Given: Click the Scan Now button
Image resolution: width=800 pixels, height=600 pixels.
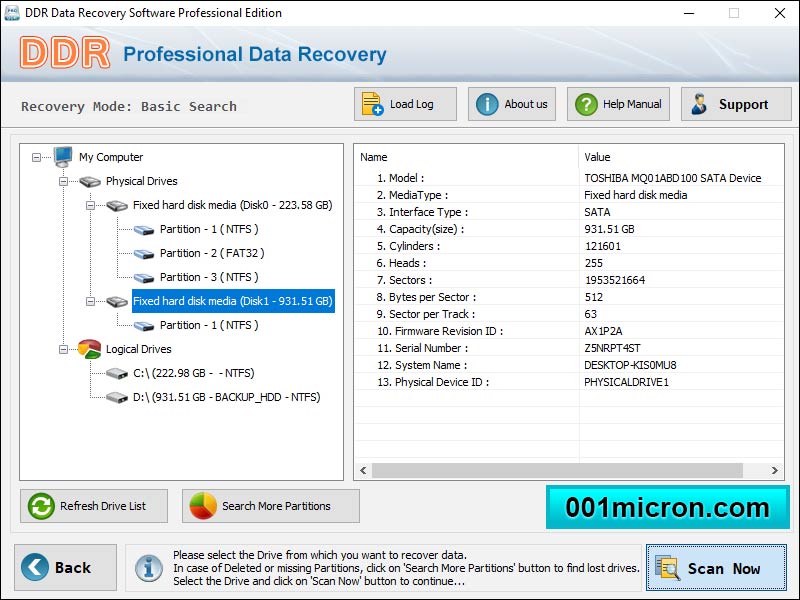Looking at the screenshot, I should pyautogui.click(x=718, y=567).
